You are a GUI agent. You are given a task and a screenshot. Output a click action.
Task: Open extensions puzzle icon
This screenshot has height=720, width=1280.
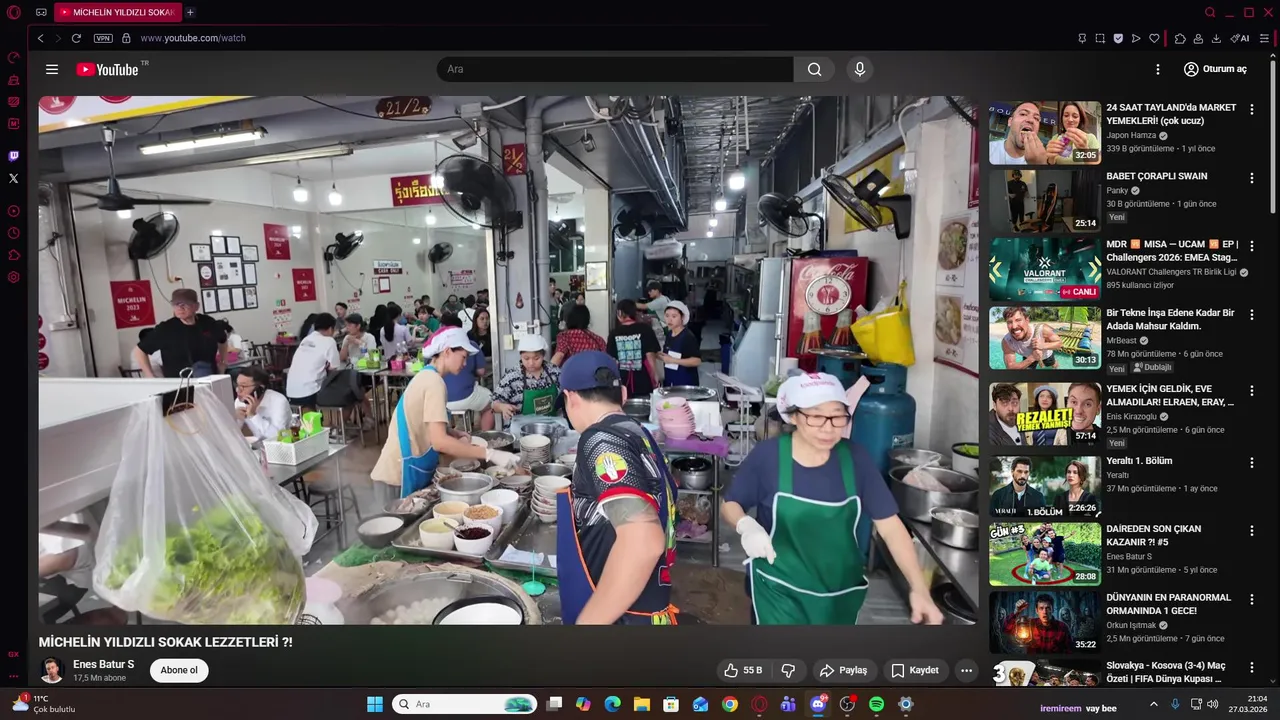pyautogui.click(x=1180, y=38)
